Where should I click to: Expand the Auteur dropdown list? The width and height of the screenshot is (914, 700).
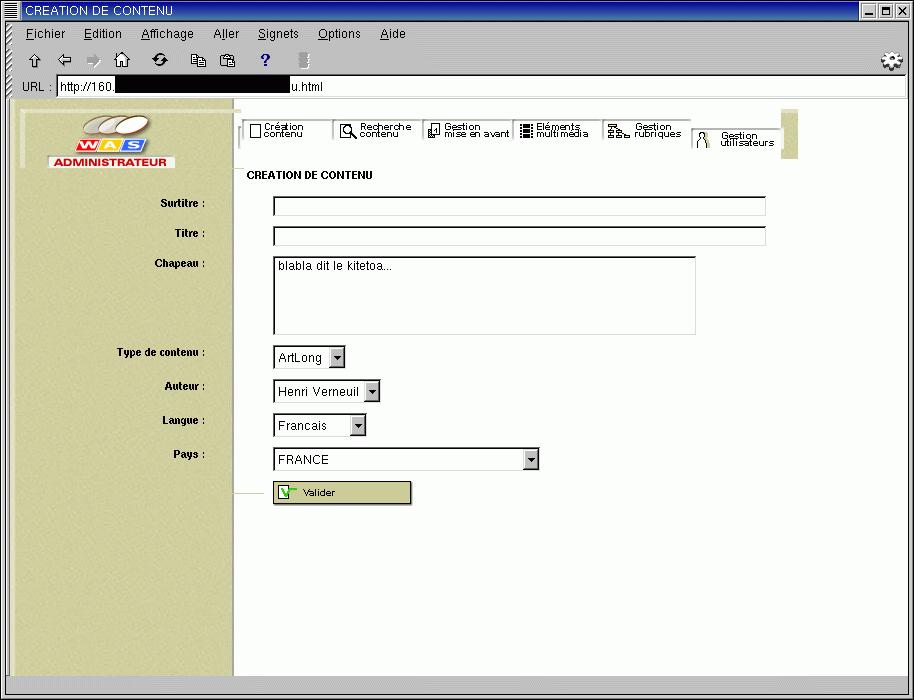372,392
